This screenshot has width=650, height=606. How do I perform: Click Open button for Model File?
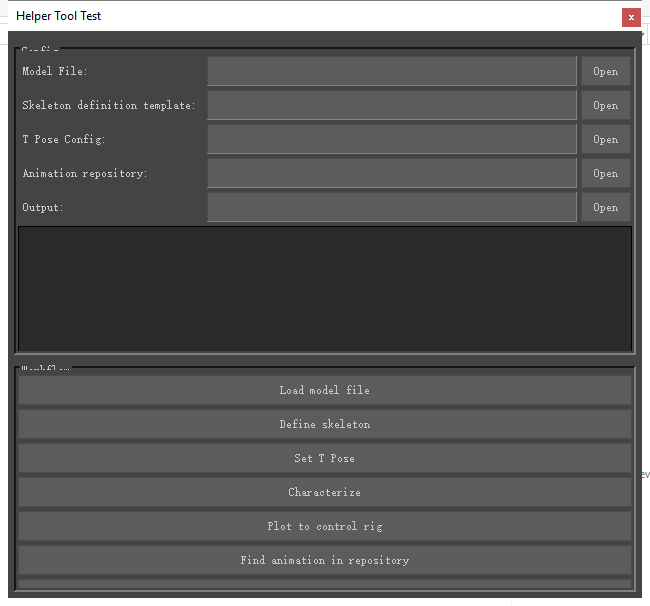pyautogui.click(x=605, y=72)
